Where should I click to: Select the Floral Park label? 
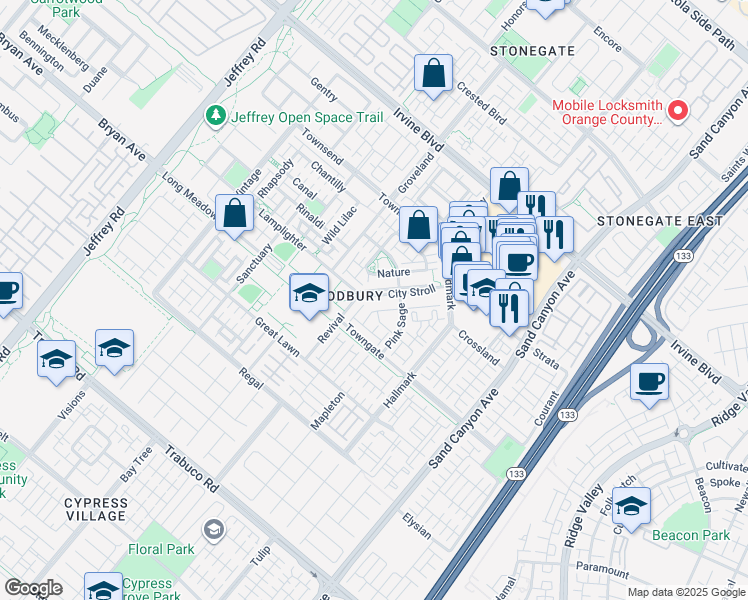click(161, 549)
